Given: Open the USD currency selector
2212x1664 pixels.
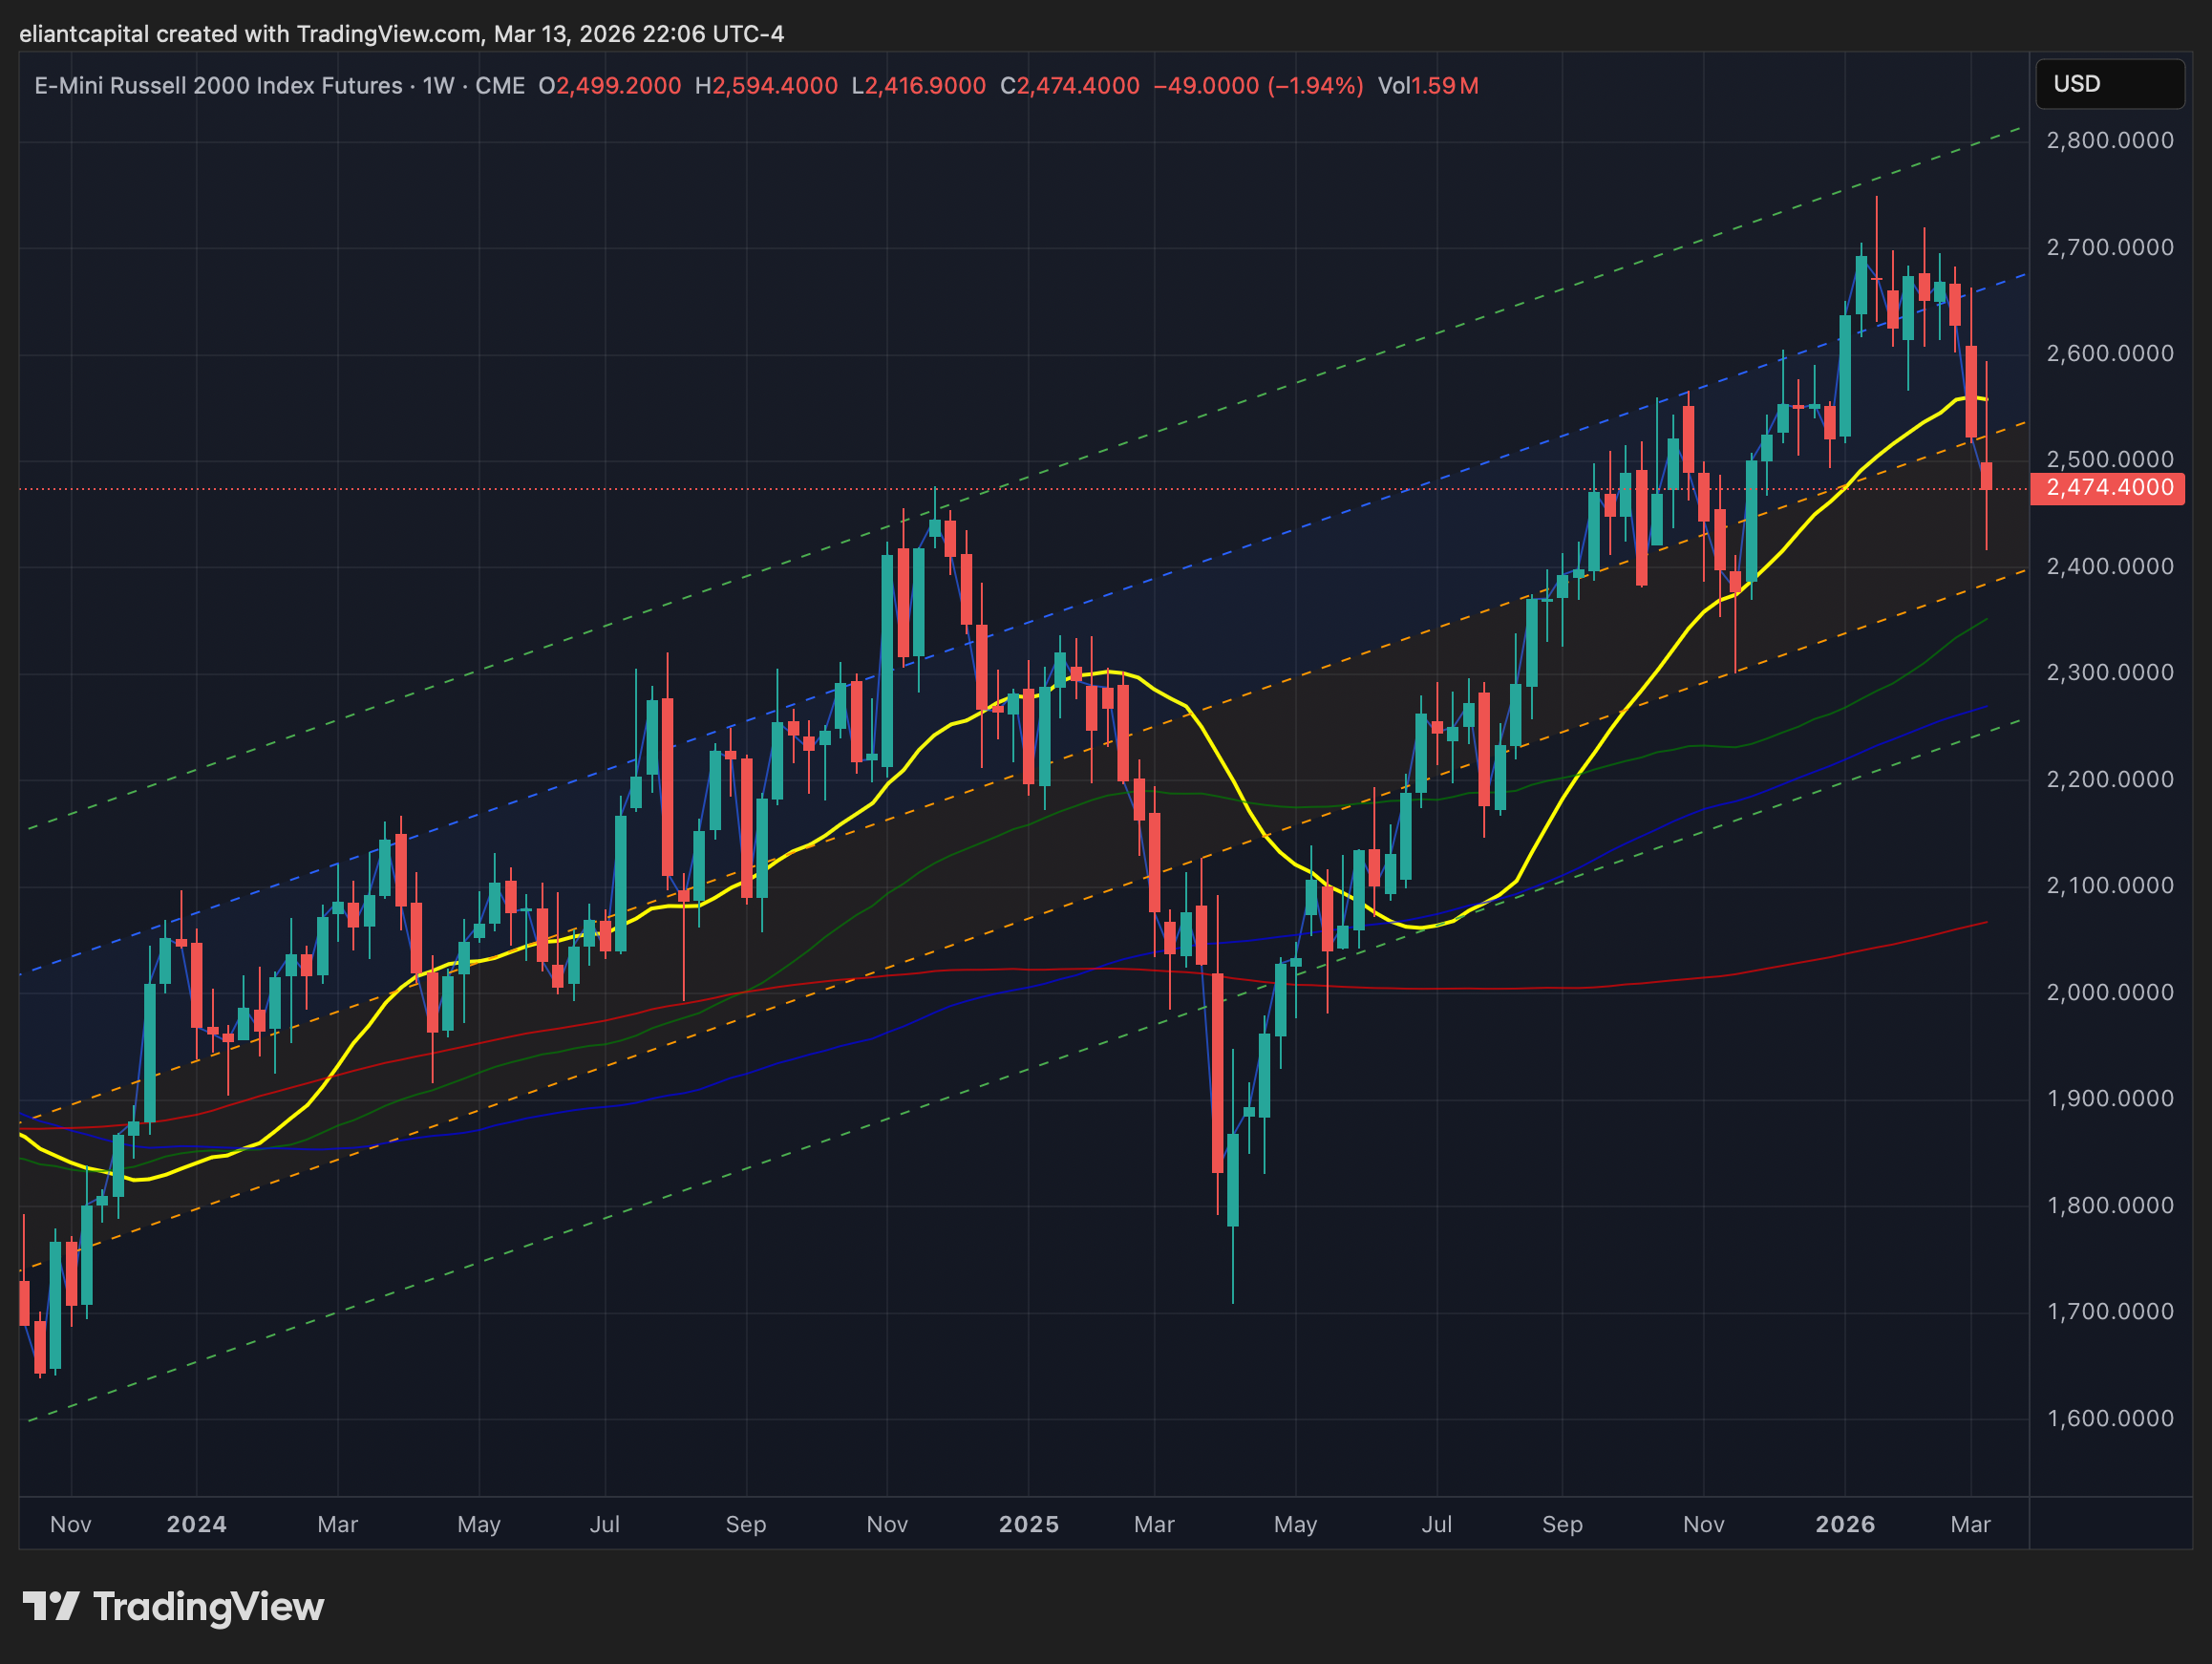Looking at the screenshot, I should point(2108,84).
